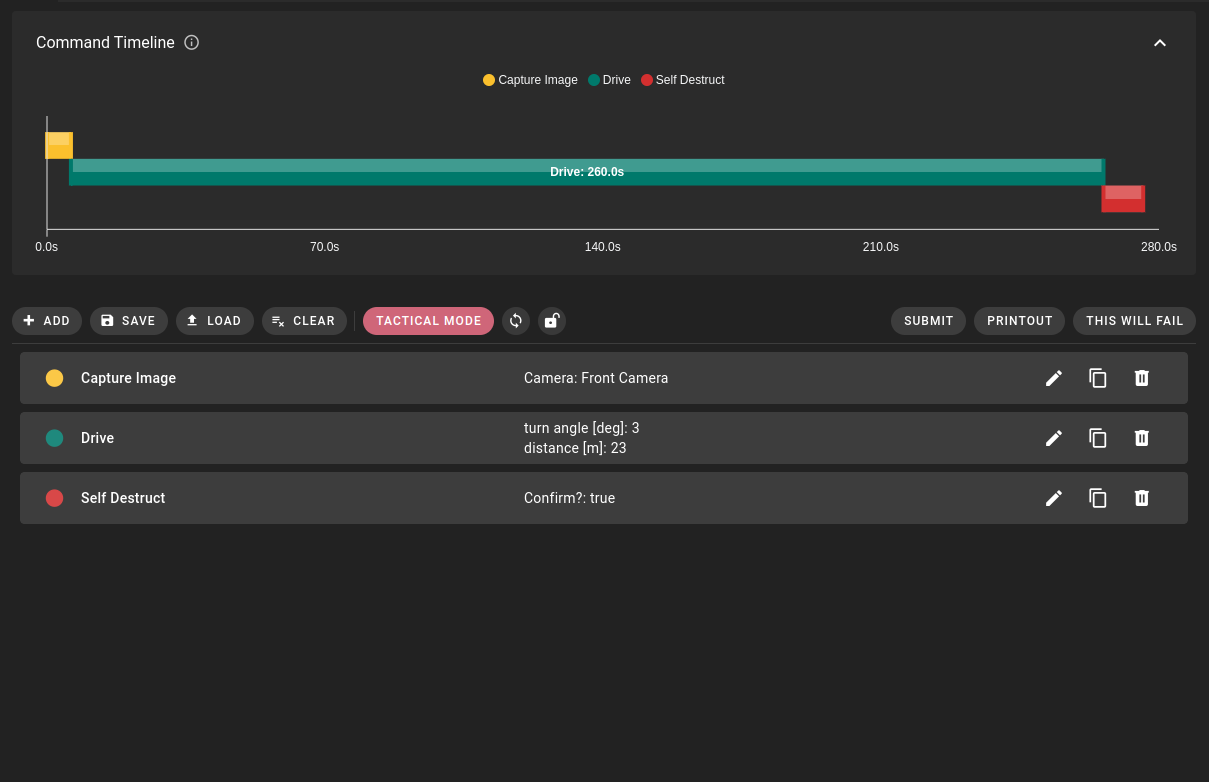Delete the Self Destruct command
The image size is (1209, 782).
tap(1142, 498)
